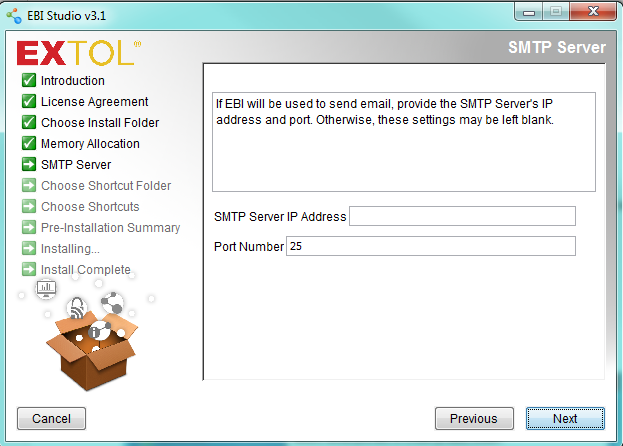Click the Choose Install Folder step label

click(x=100, y=123)
